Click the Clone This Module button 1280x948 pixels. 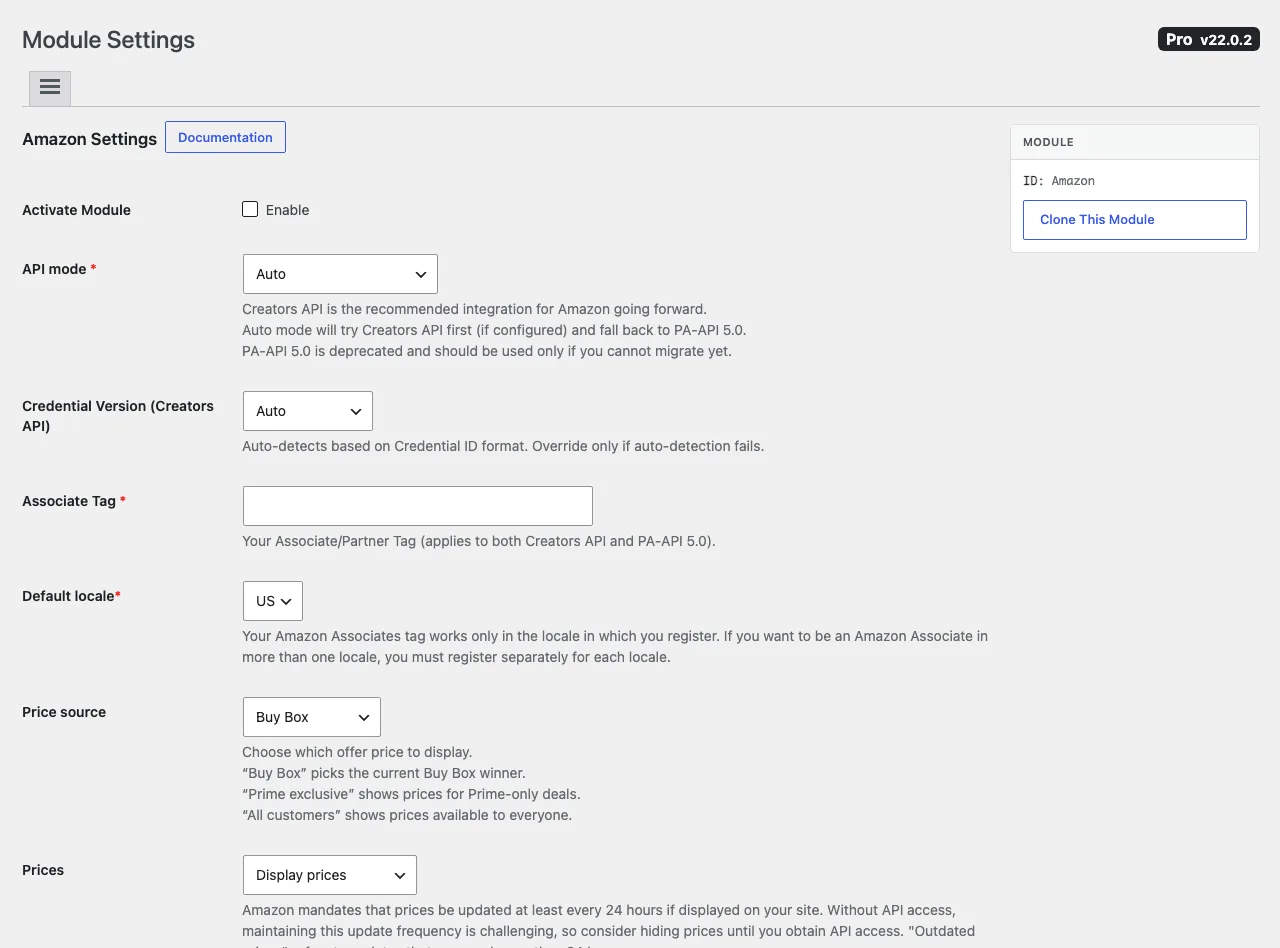click(x=1135, y=220)
